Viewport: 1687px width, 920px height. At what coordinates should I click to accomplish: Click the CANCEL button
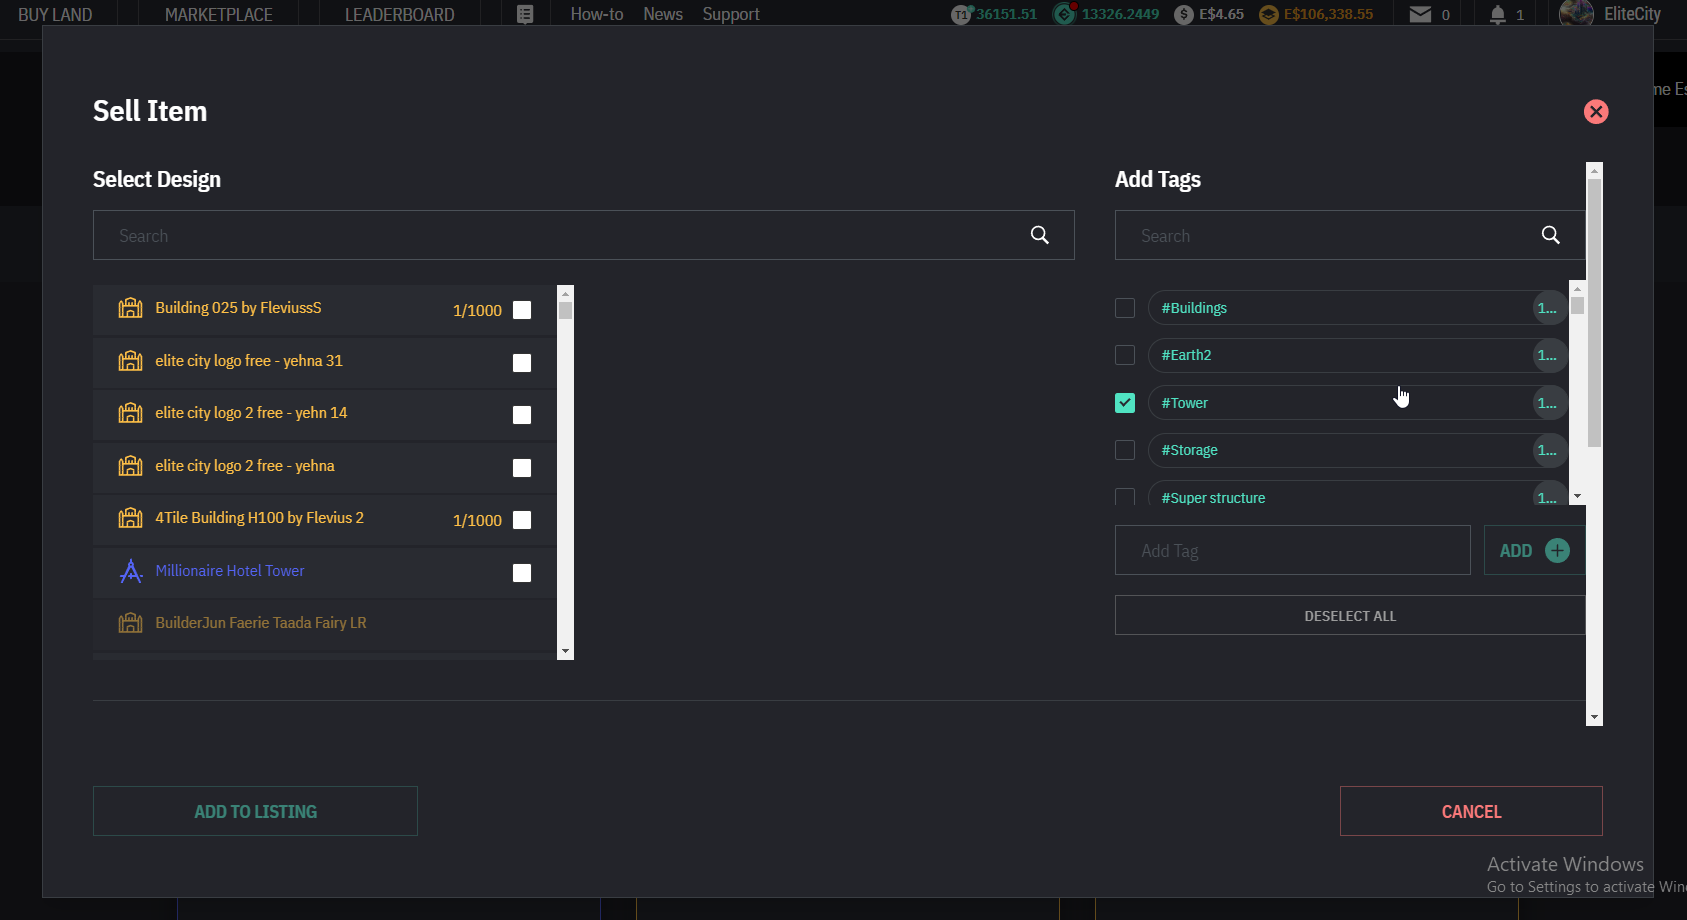(x=1470, y=811)
